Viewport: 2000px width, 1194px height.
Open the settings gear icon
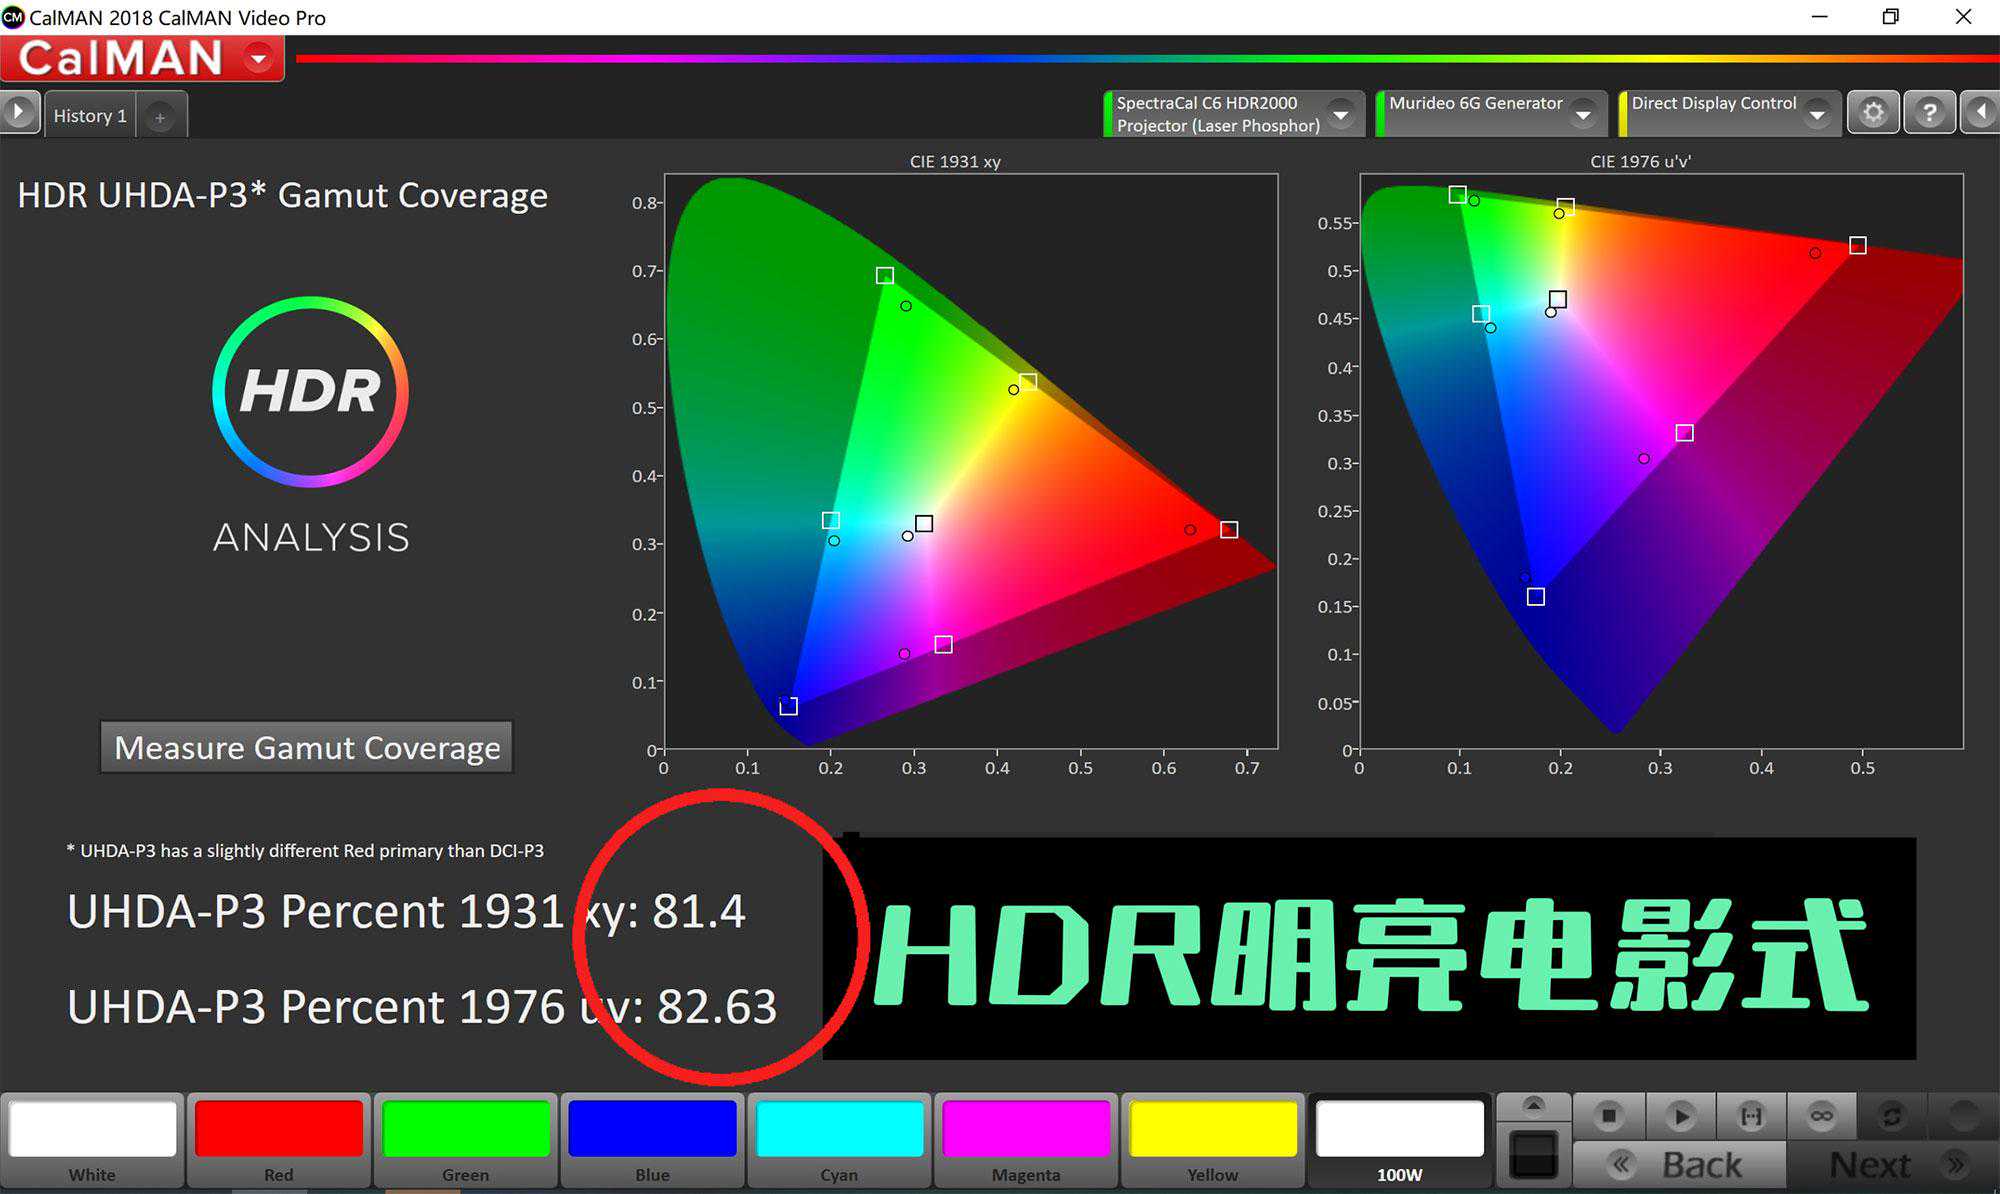click(1873, 112)
